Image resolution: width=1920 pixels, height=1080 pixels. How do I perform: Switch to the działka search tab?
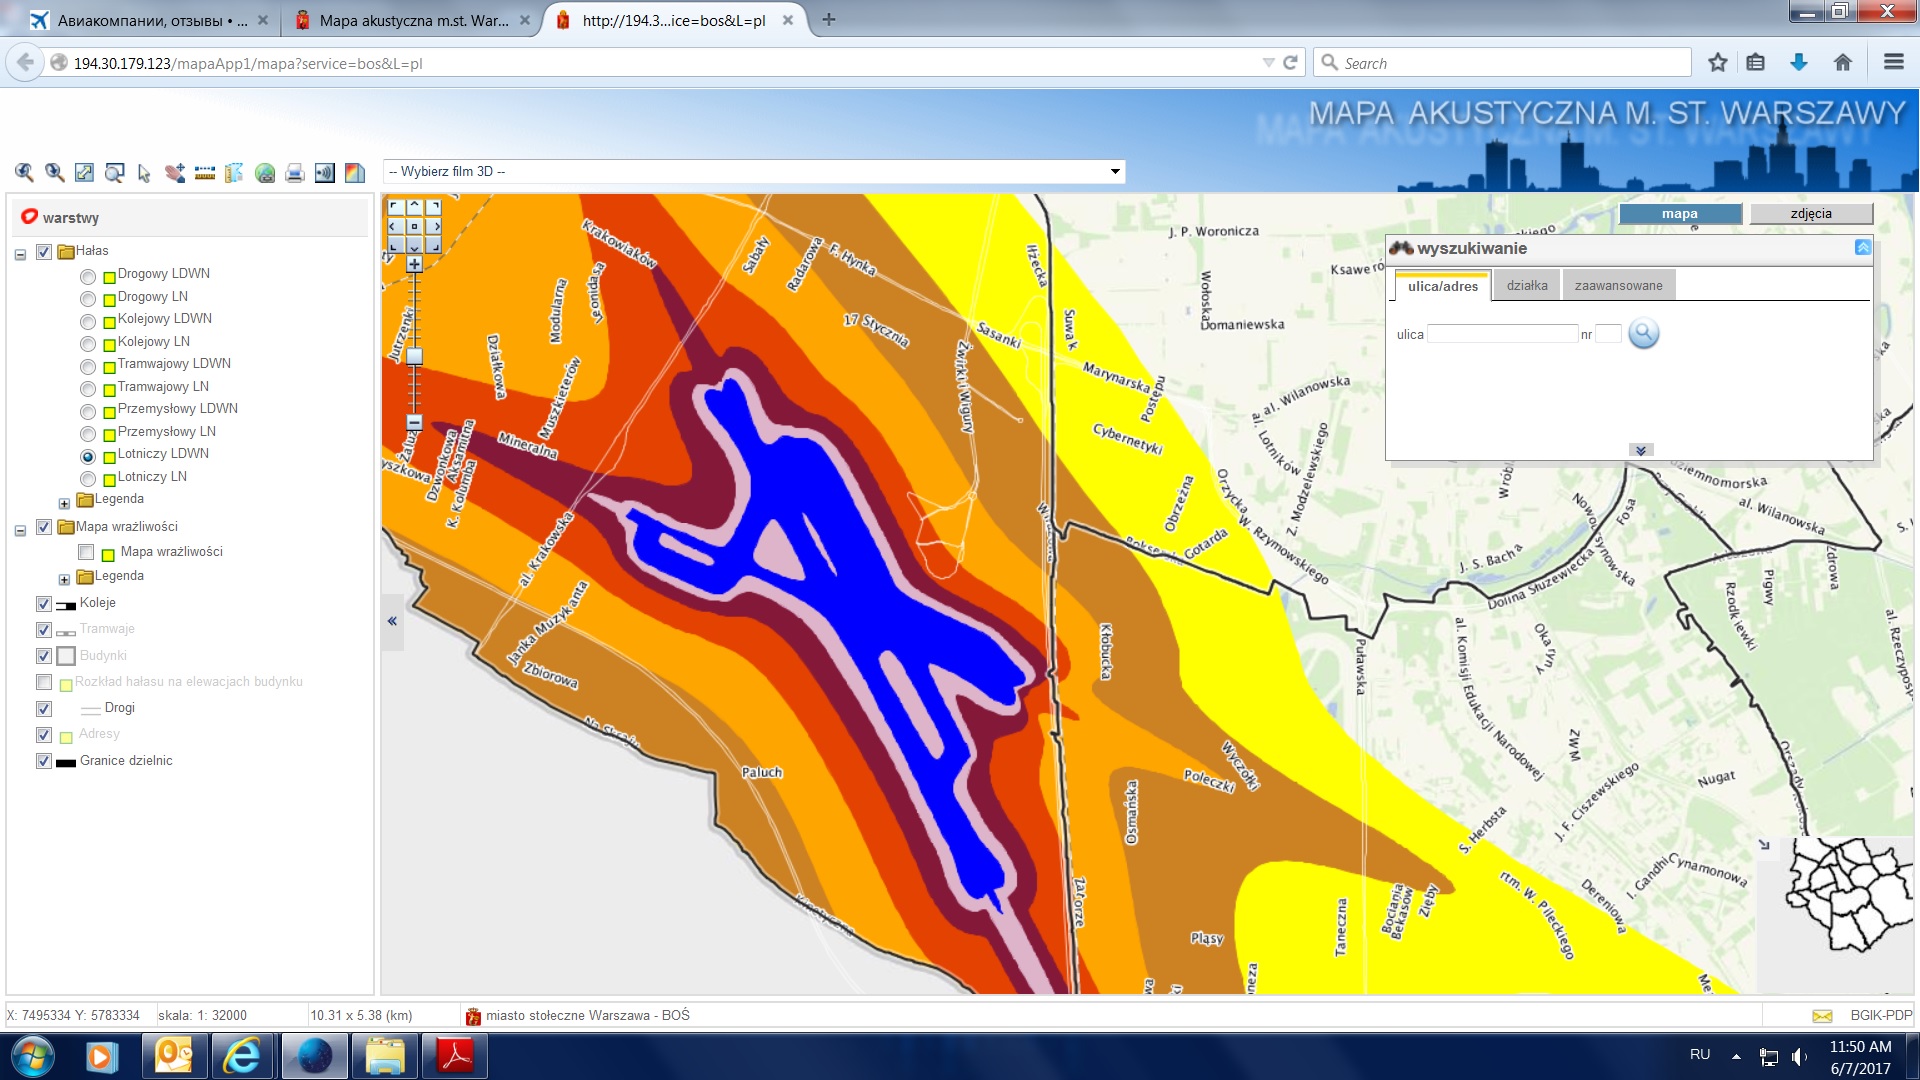(1526, 286)
